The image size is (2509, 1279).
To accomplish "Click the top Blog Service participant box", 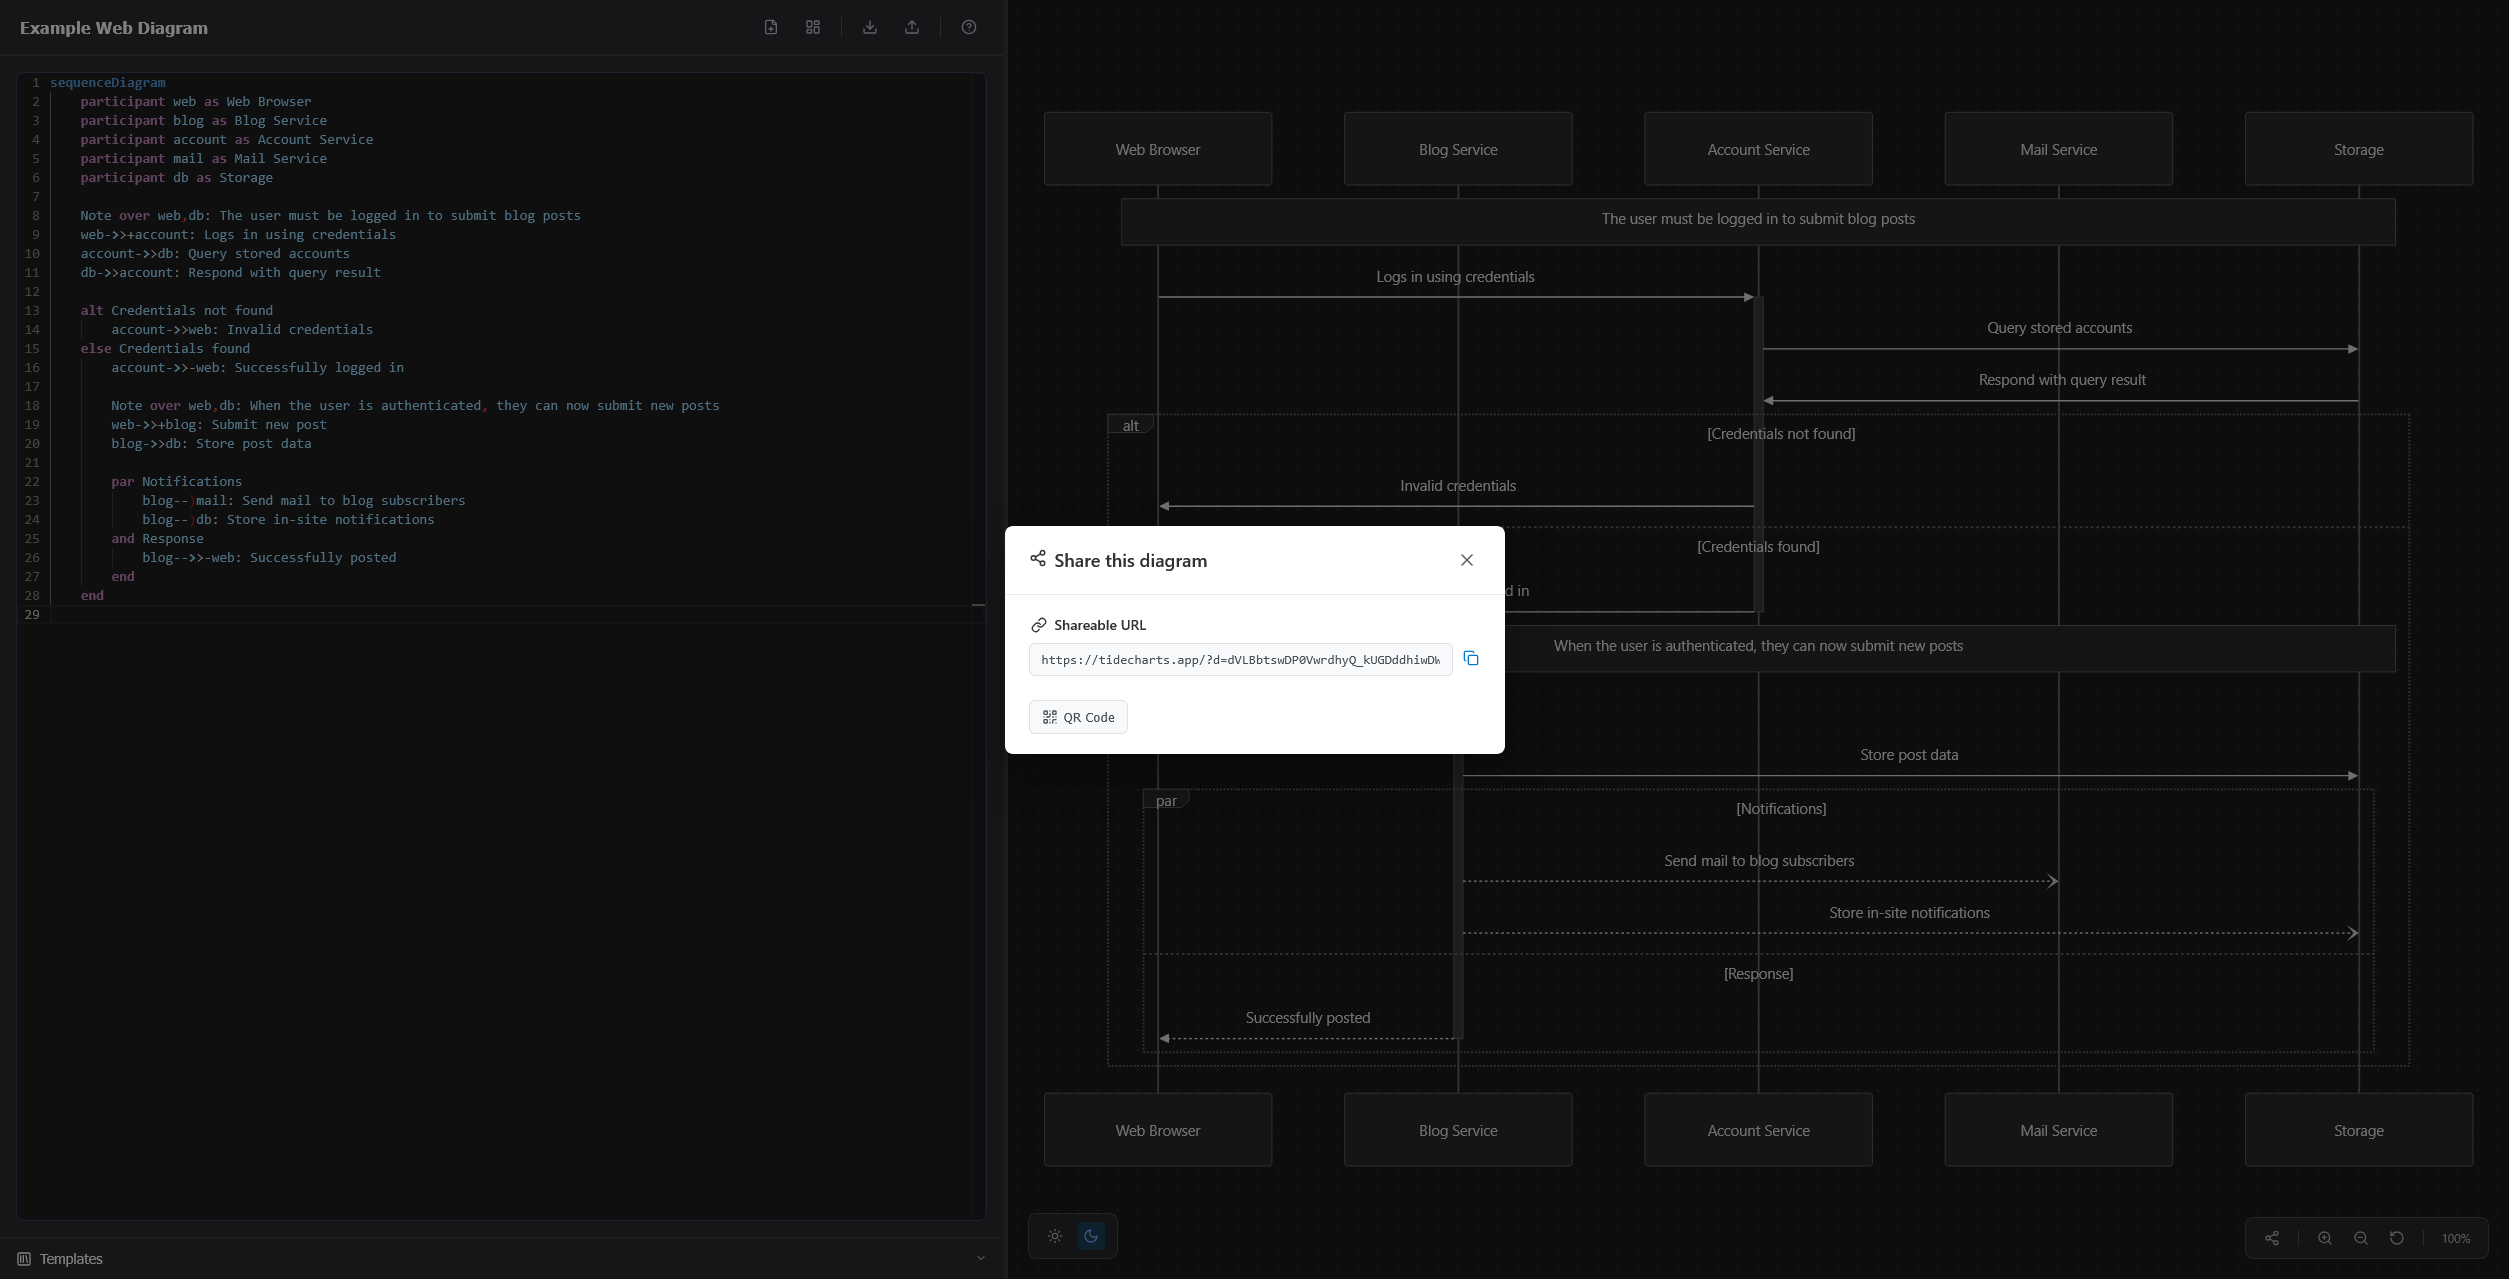I will click(x=1458, y=149).
